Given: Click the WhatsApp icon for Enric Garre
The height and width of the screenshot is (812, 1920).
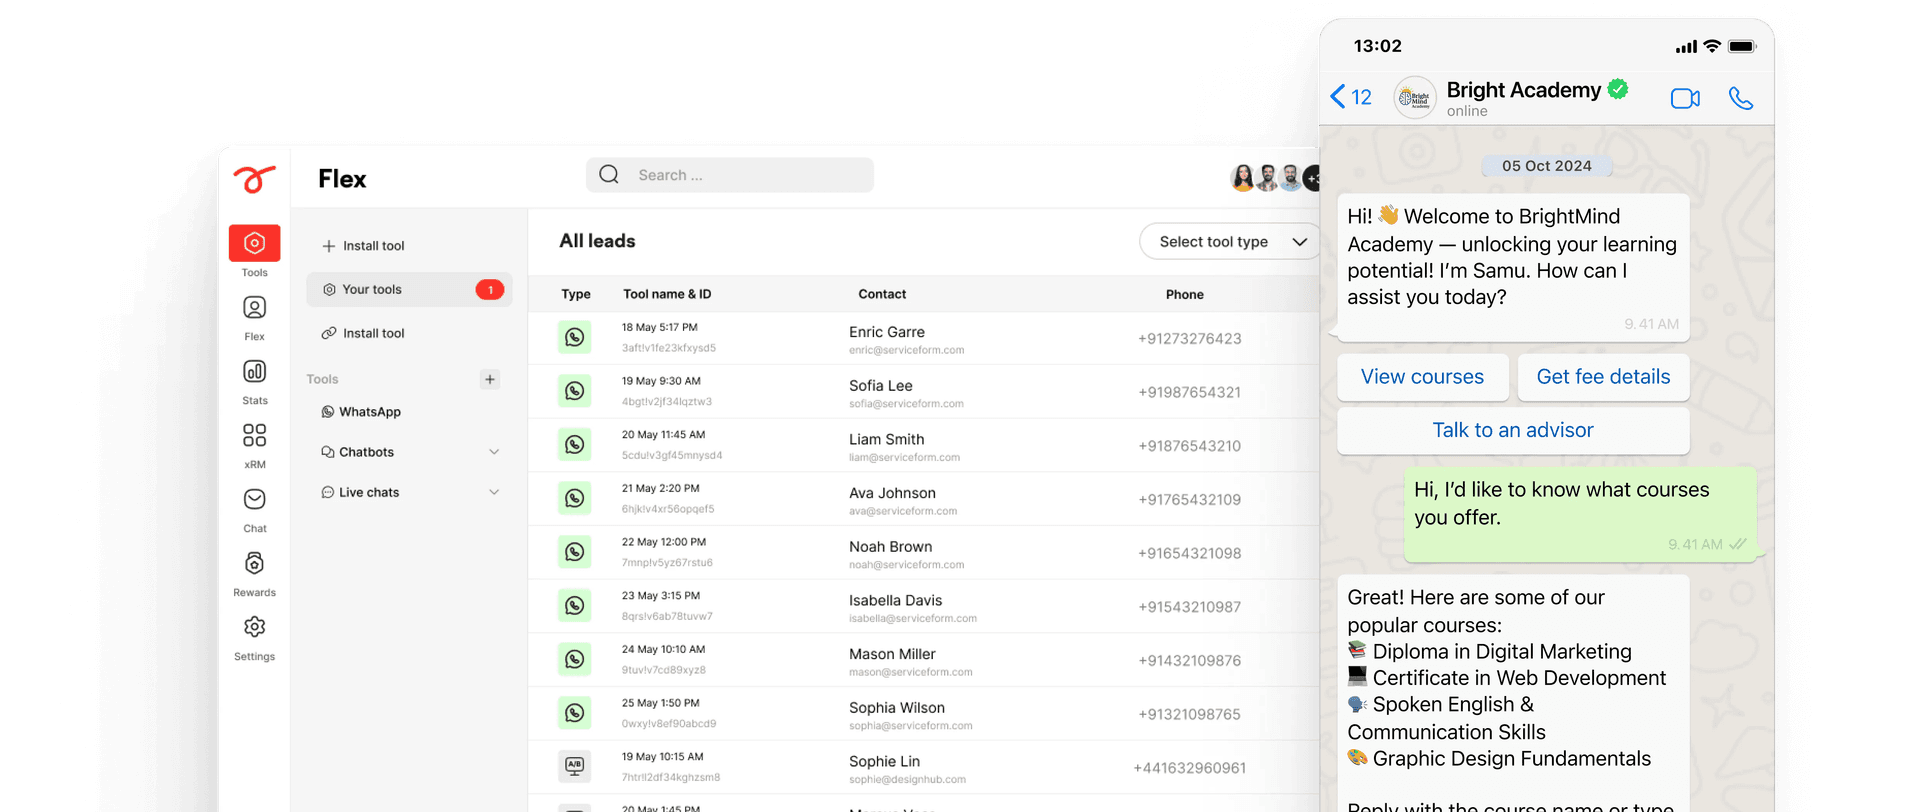Looking at the screenshot, I should [574, 338].
